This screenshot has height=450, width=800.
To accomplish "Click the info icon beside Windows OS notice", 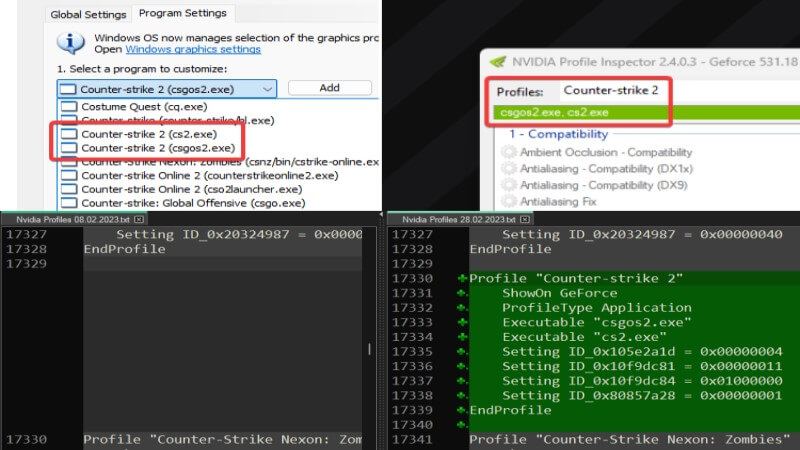I will point(70,43).
